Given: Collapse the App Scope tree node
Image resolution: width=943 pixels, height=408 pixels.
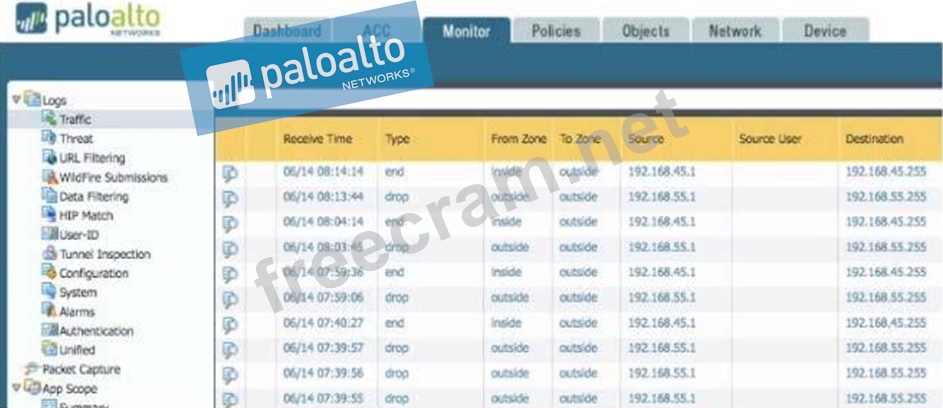Looking at the screenshot, I should (16, 388).
